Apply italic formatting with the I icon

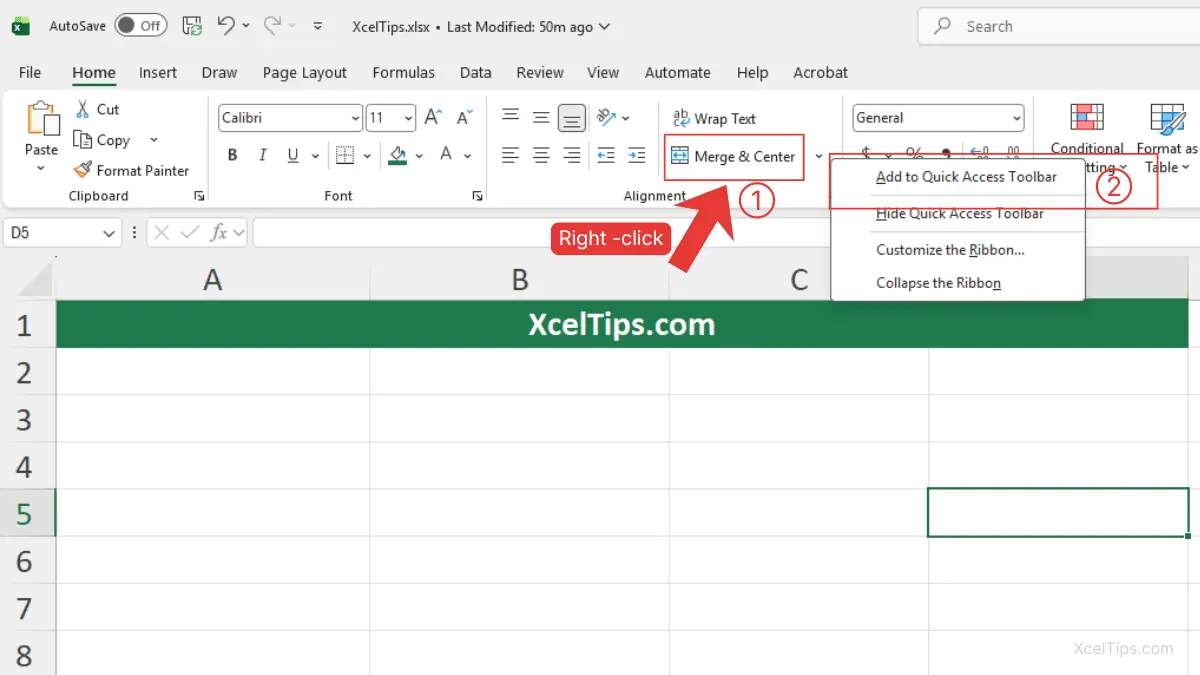point(262,154)
